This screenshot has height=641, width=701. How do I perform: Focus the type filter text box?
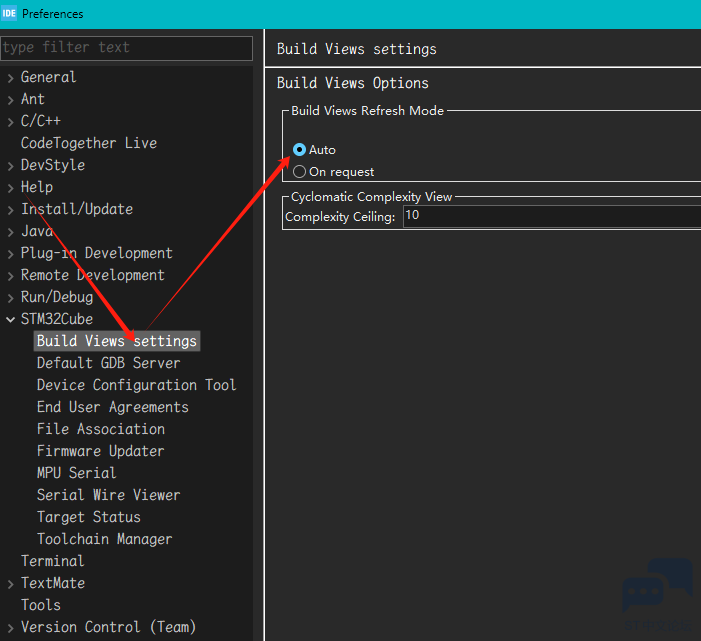pos(127,48)
